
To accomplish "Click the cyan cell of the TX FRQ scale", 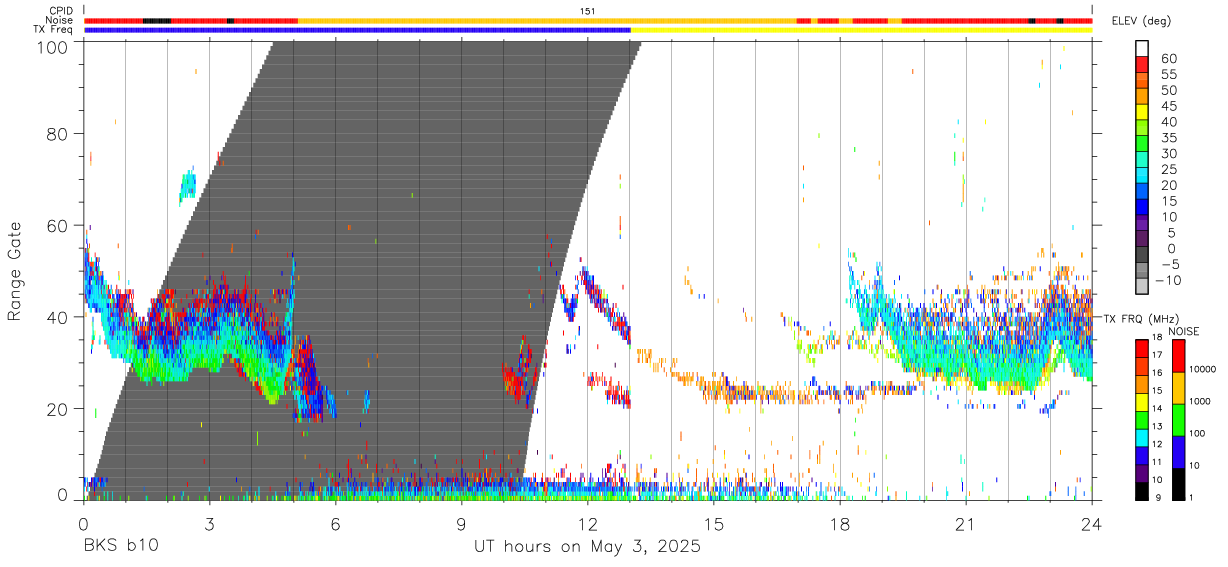I will point(1141,438).
